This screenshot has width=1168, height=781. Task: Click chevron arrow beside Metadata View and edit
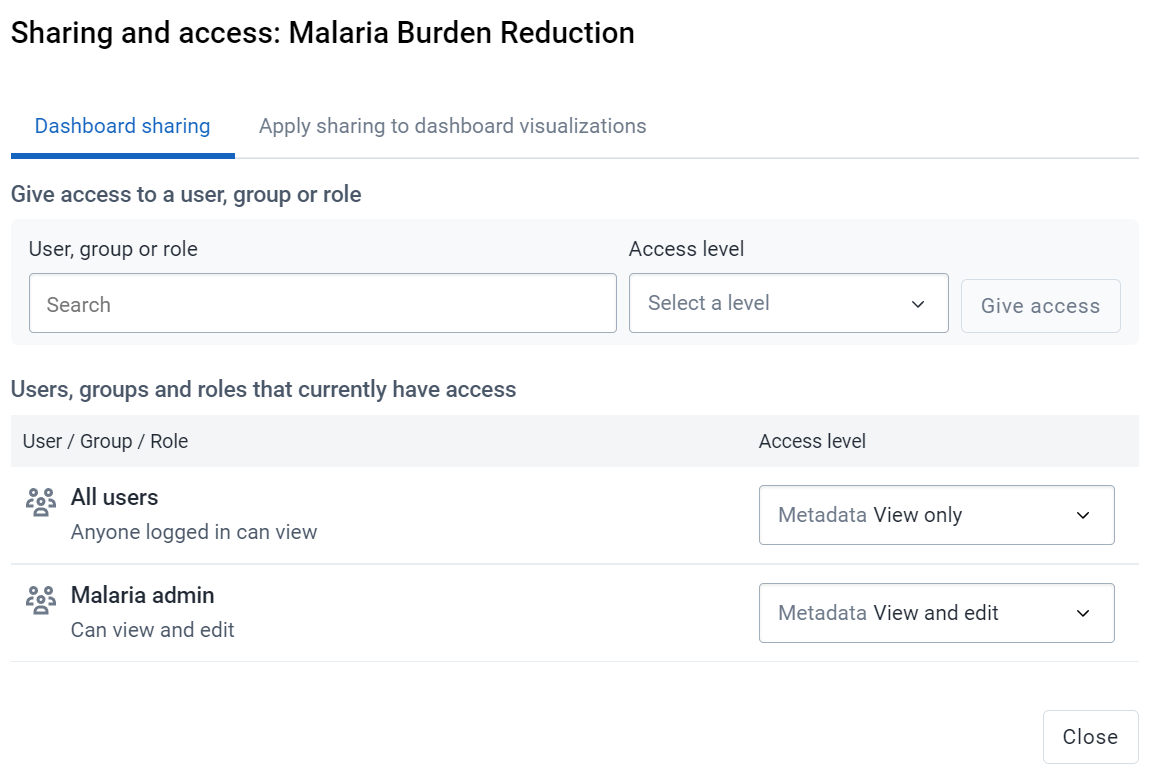pyautogui.click(x=1083, y=613)
